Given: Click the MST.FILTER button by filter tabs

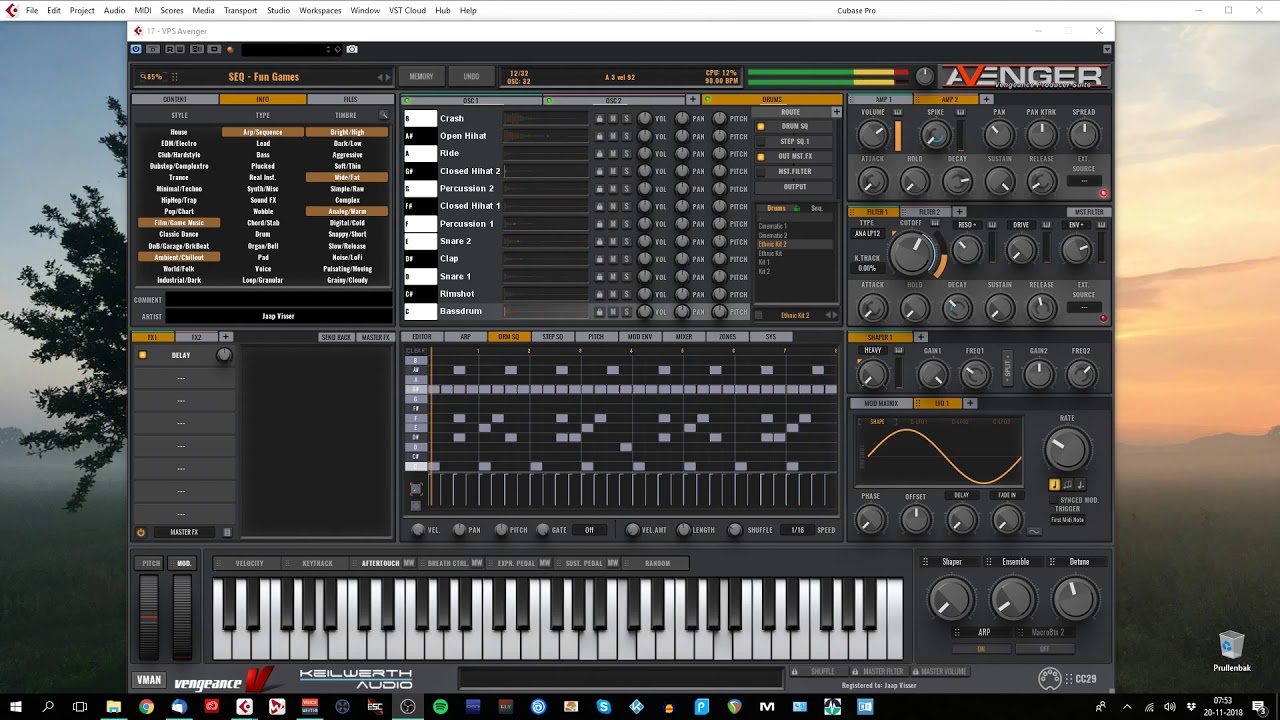Looking at the screenshot, I should coord(1088,212).
